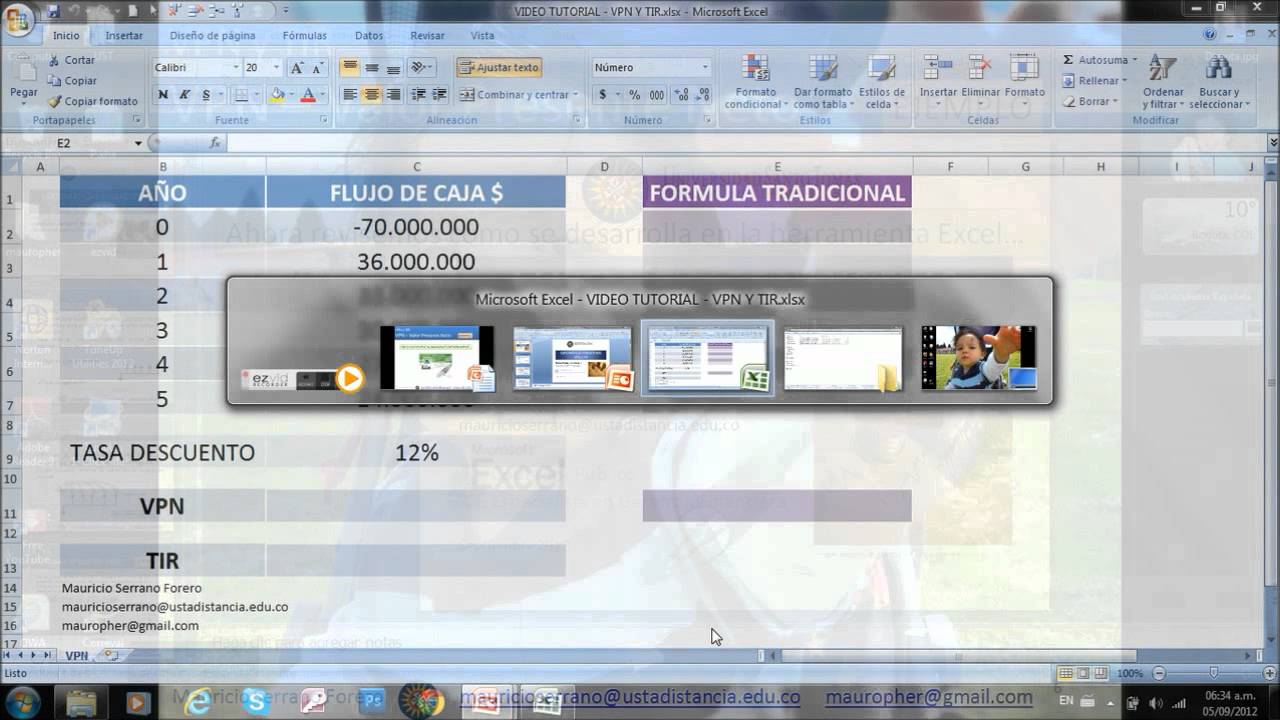Switch to Revisar ribbon tab

427,35
